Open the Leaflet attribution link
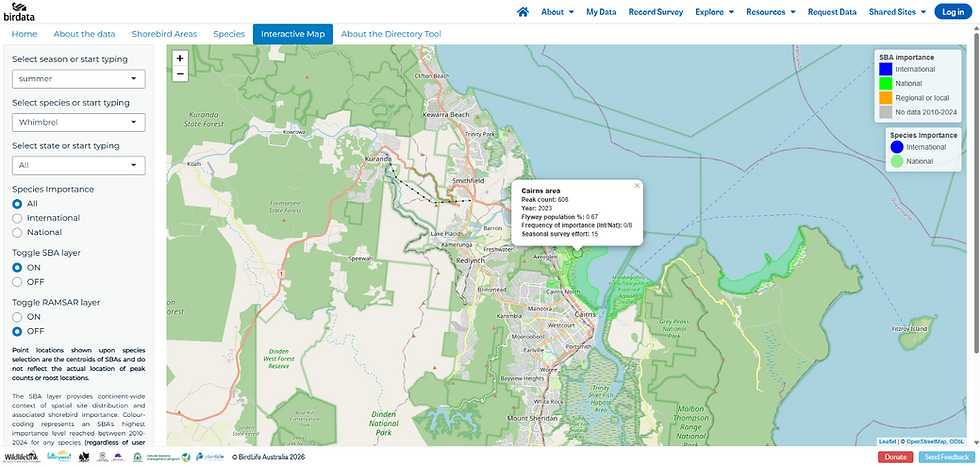The height and width of the screenshot is (466, 980). [x=887, y=442]
